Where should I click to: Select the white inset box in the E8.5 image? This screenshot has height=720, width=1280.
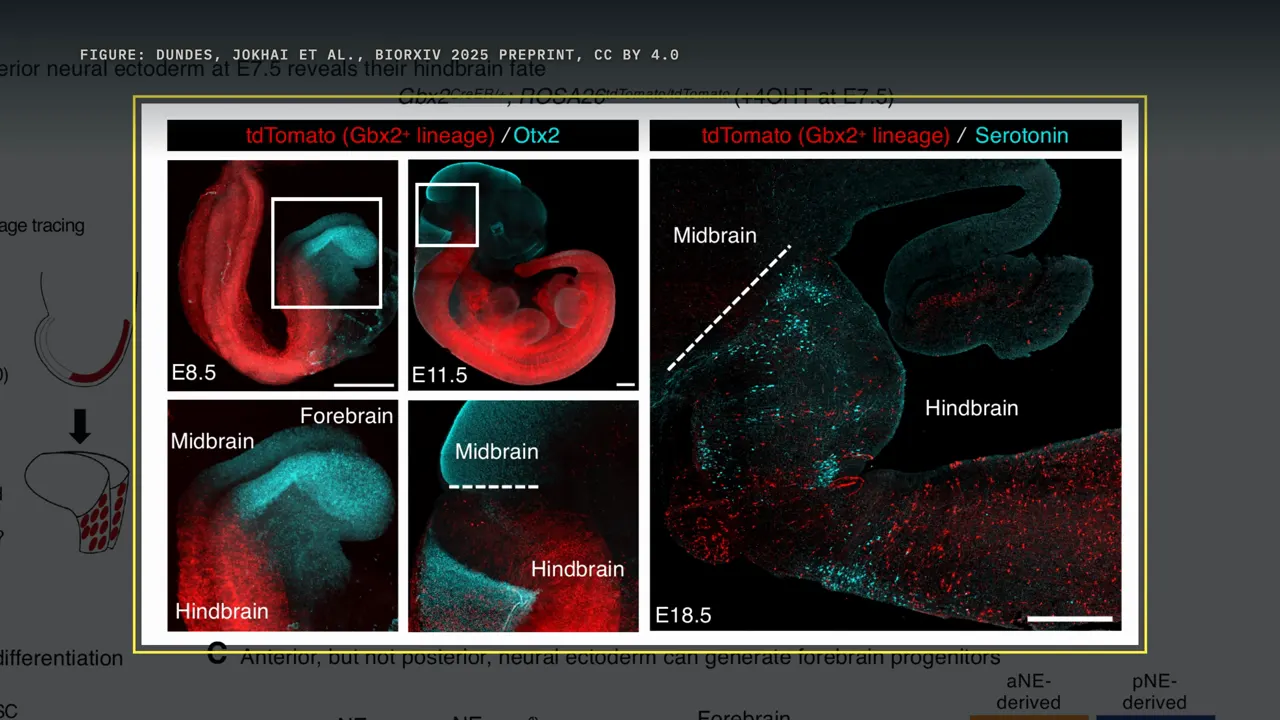(x=326, y=252)
